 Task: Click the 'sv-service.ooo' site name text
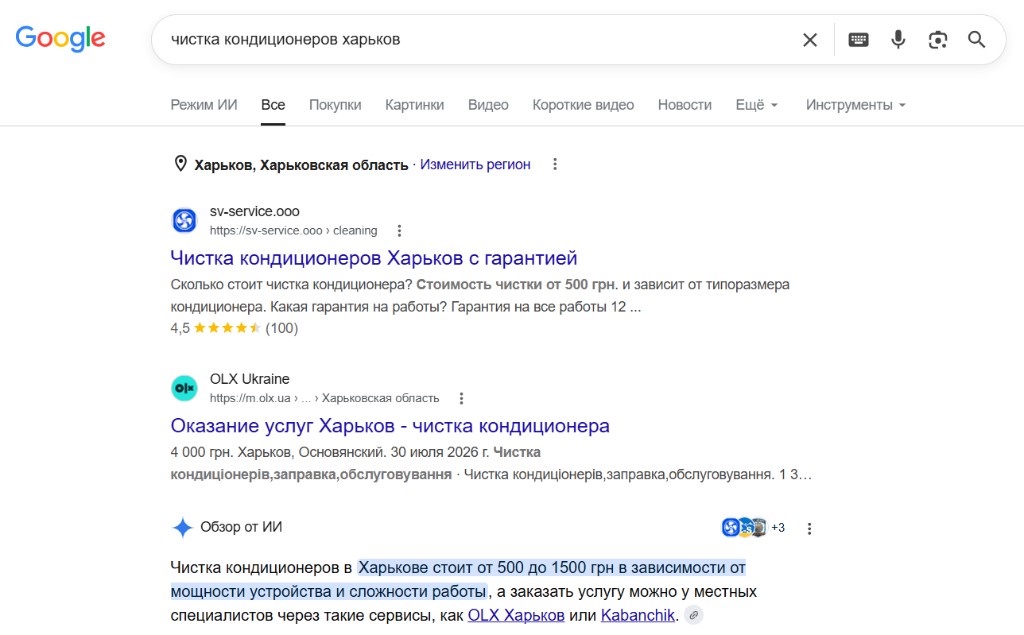pos(255,211)
